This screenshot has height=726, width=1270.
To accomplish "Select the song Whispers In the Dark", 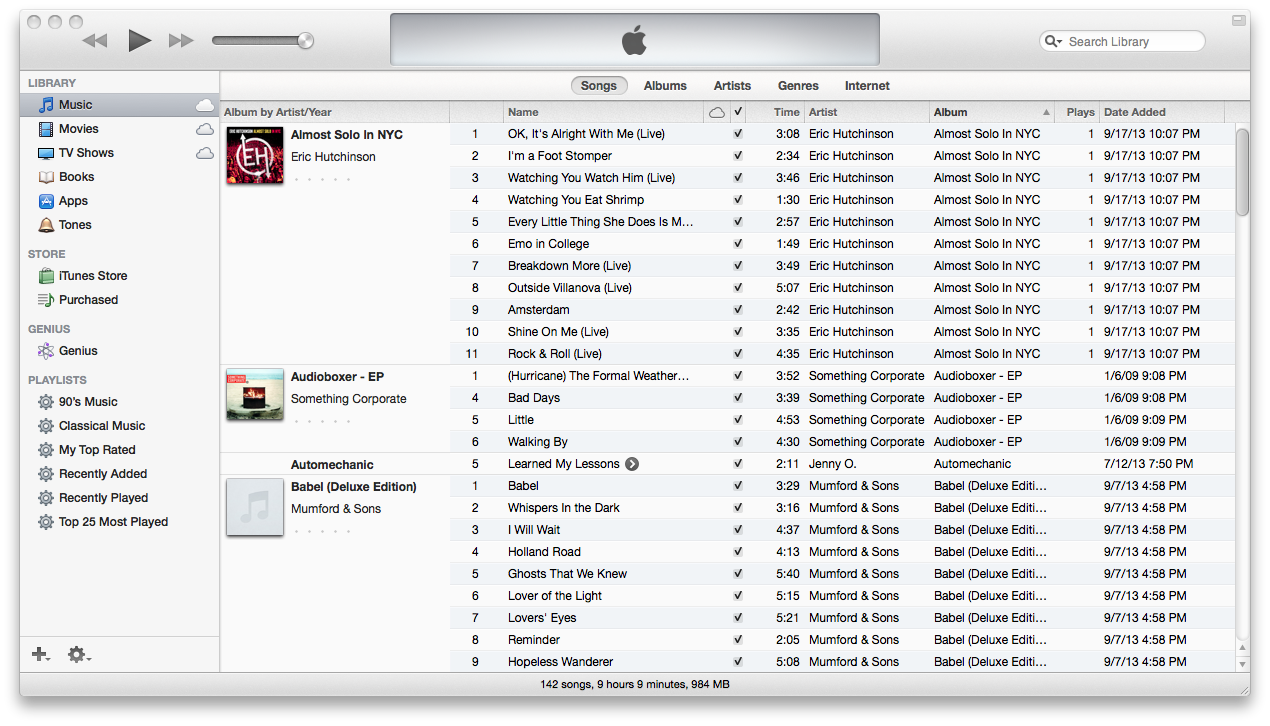I will pos(563,508).
